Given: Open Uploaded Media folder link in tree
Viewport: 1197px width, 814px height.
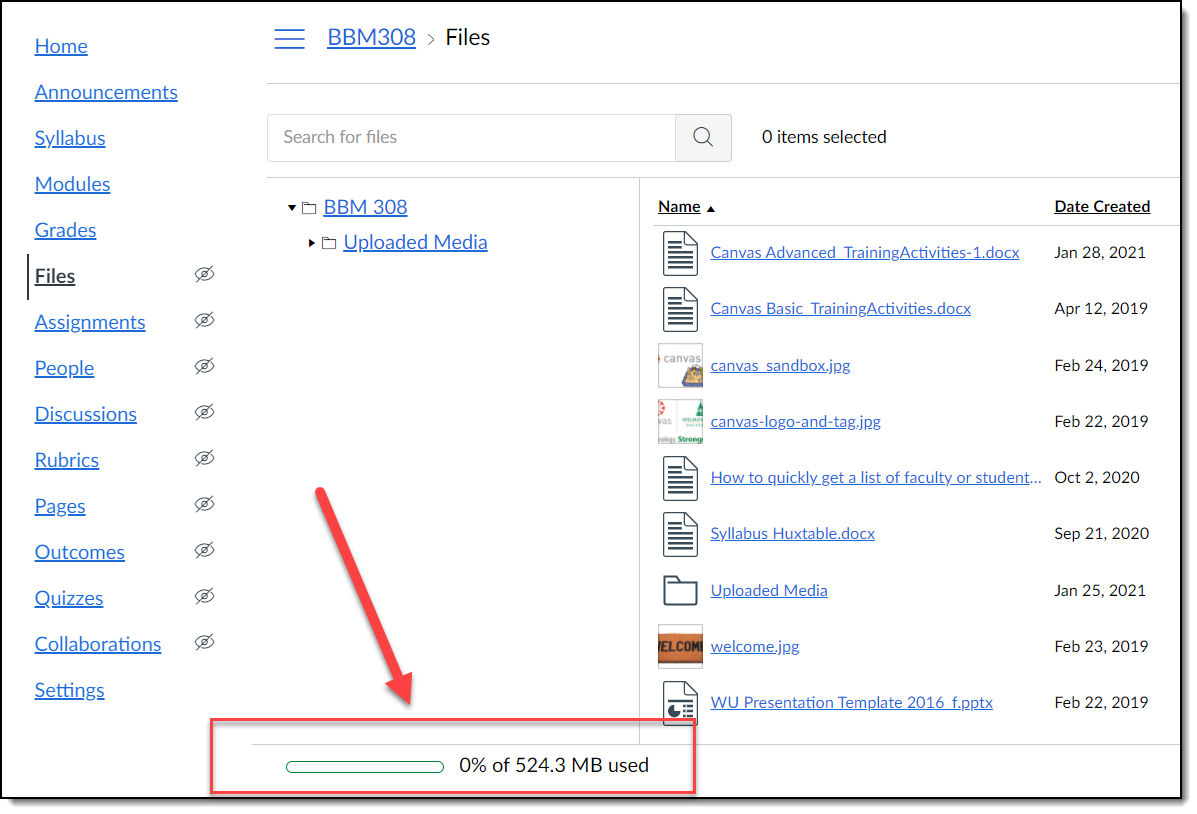Looking at the screenshot, I should 415,242.
